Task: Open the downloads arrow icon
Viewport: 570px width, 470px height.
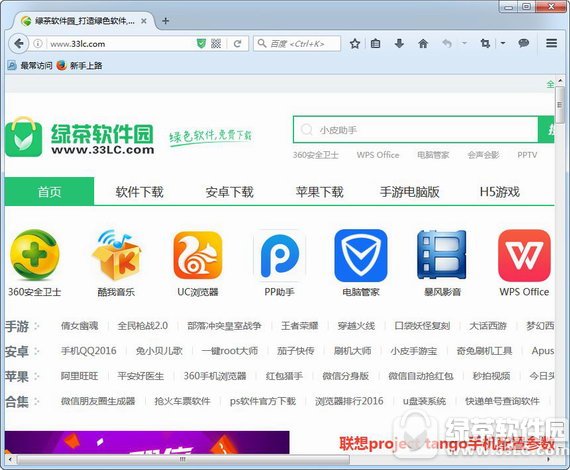Action: 399,44
